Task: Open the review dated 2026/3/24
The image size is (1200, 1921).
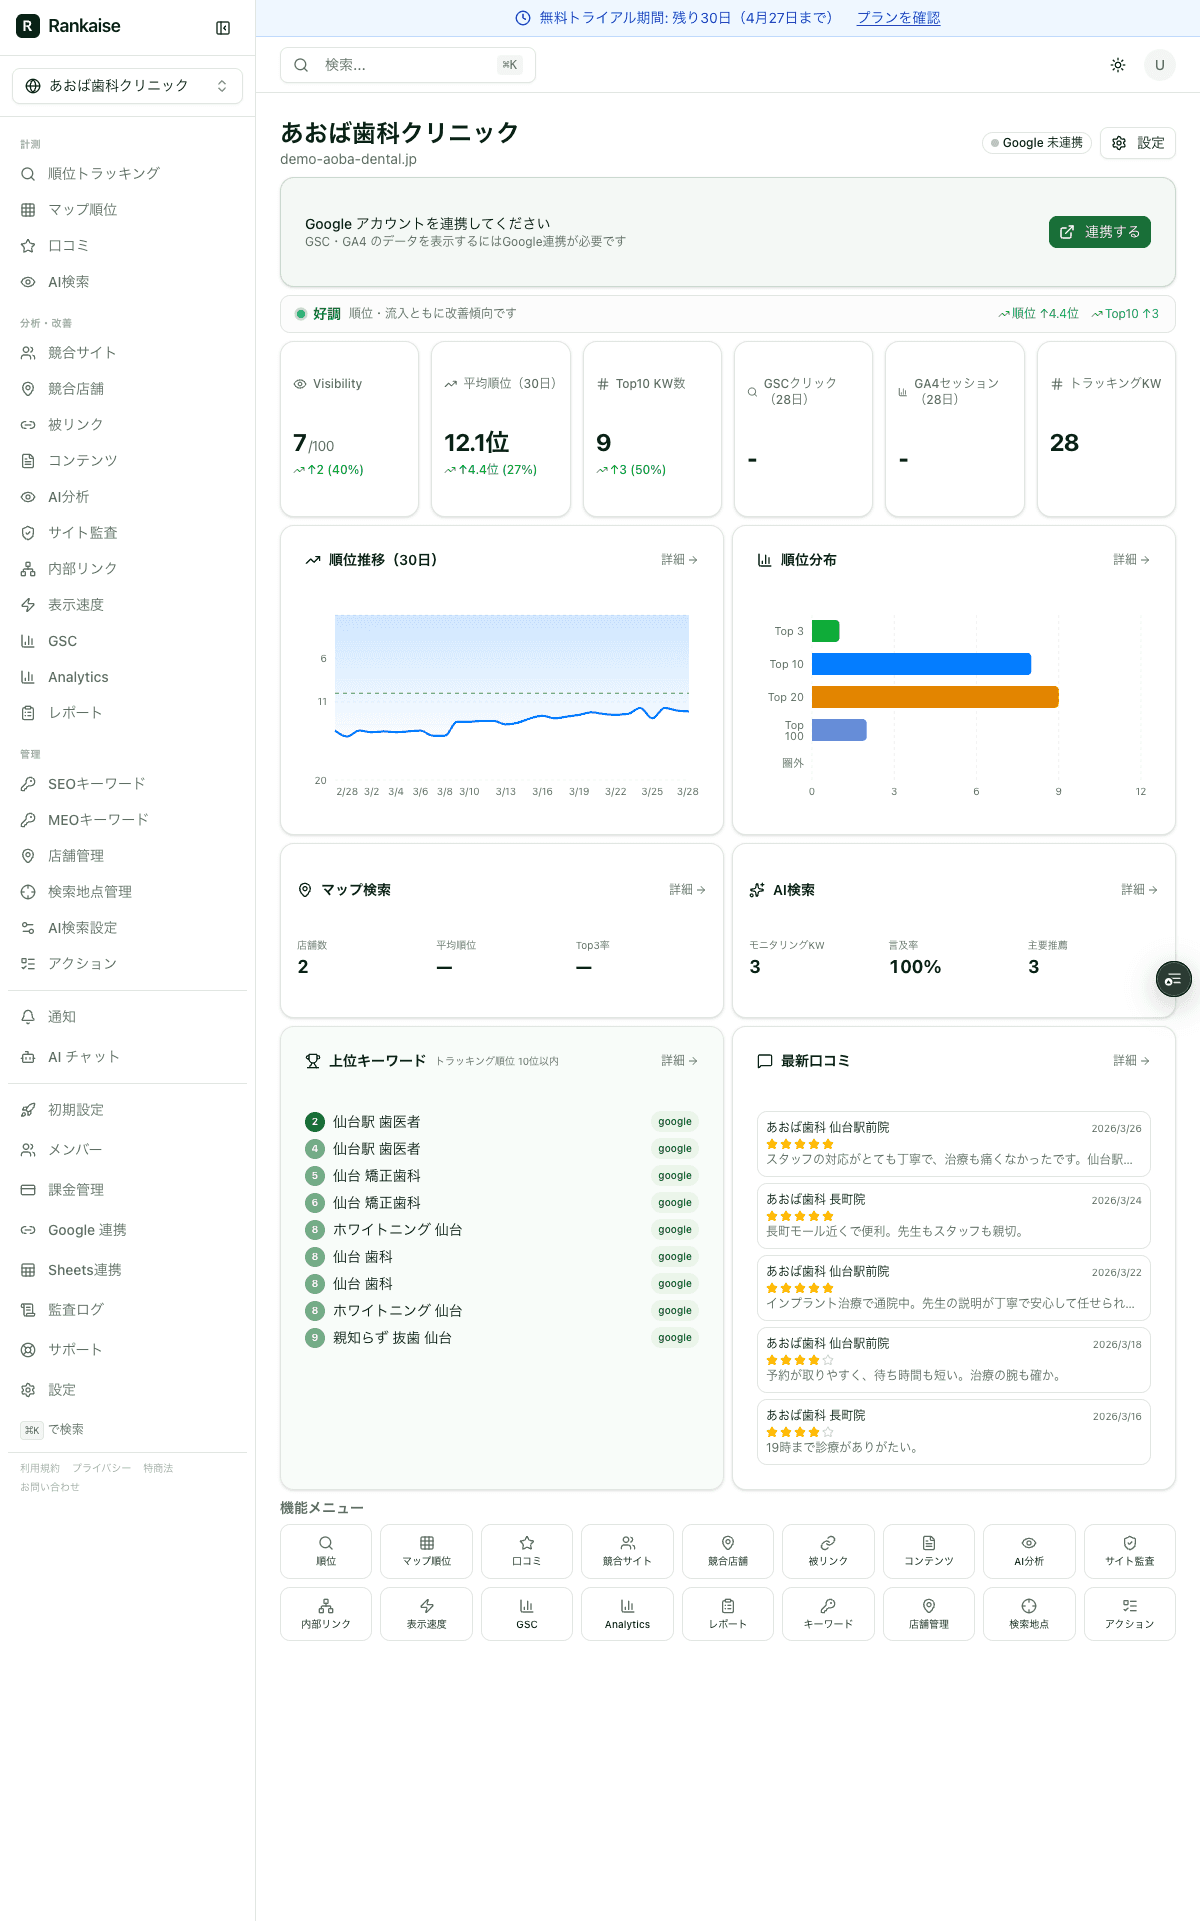Action: (x=954, y=1216)
